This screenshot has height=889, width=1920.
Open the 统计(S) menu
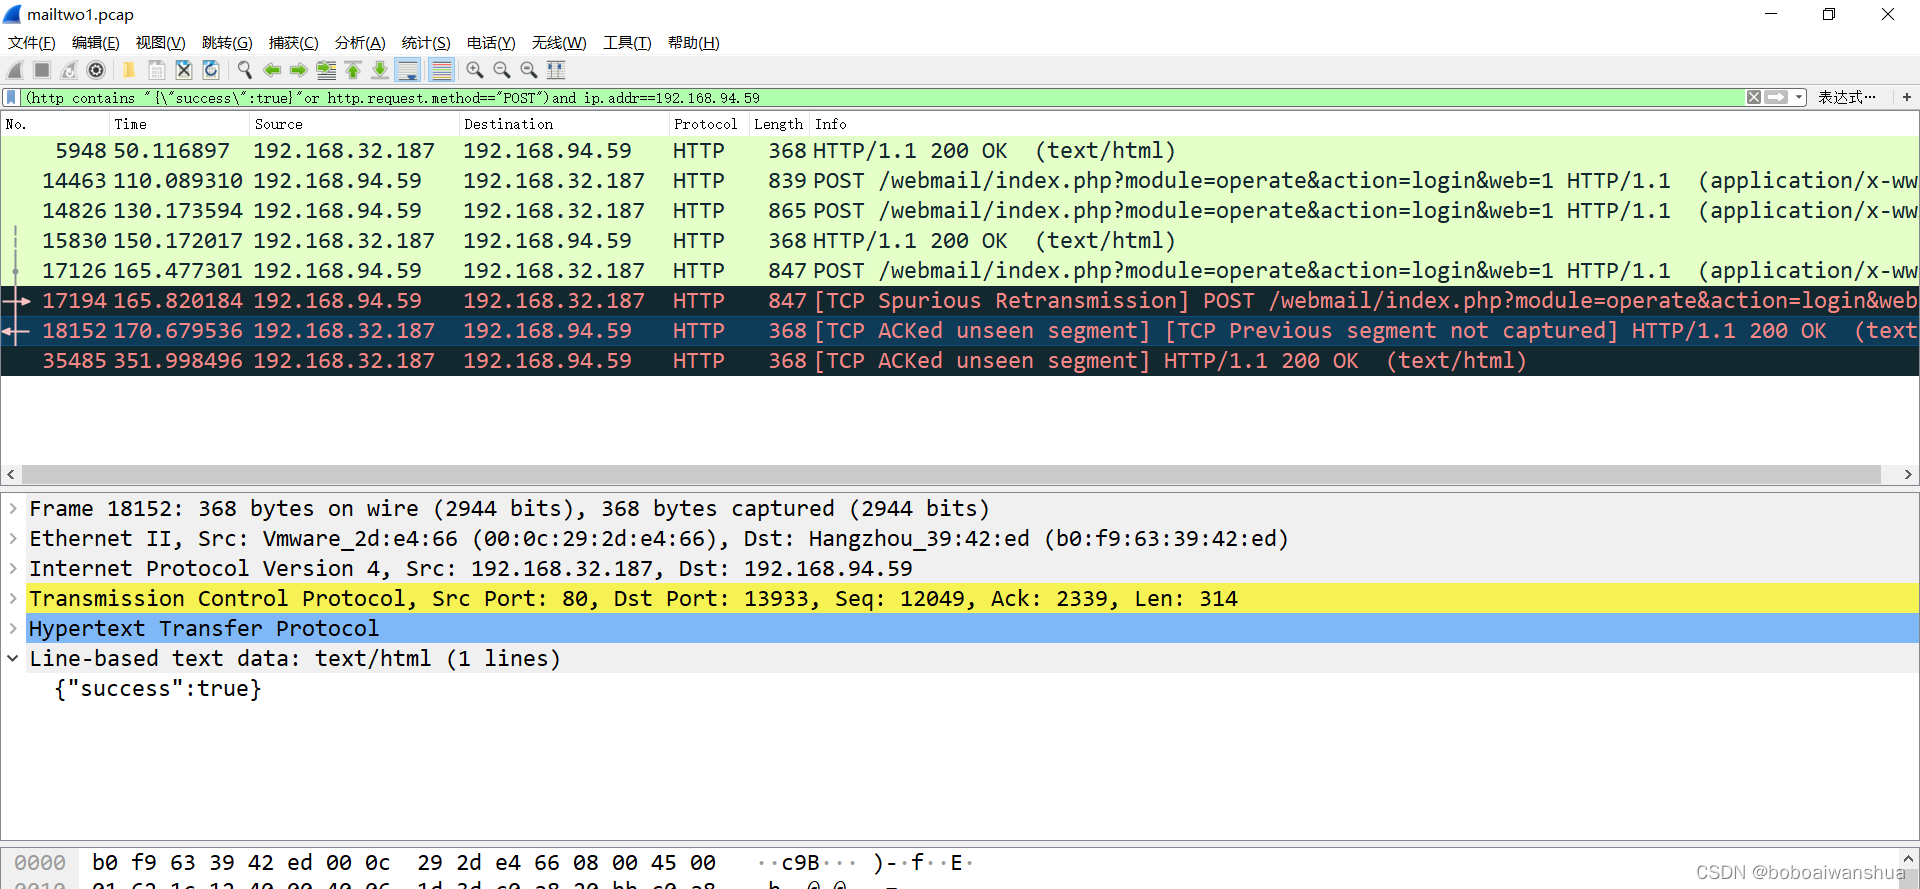[426, 43]
